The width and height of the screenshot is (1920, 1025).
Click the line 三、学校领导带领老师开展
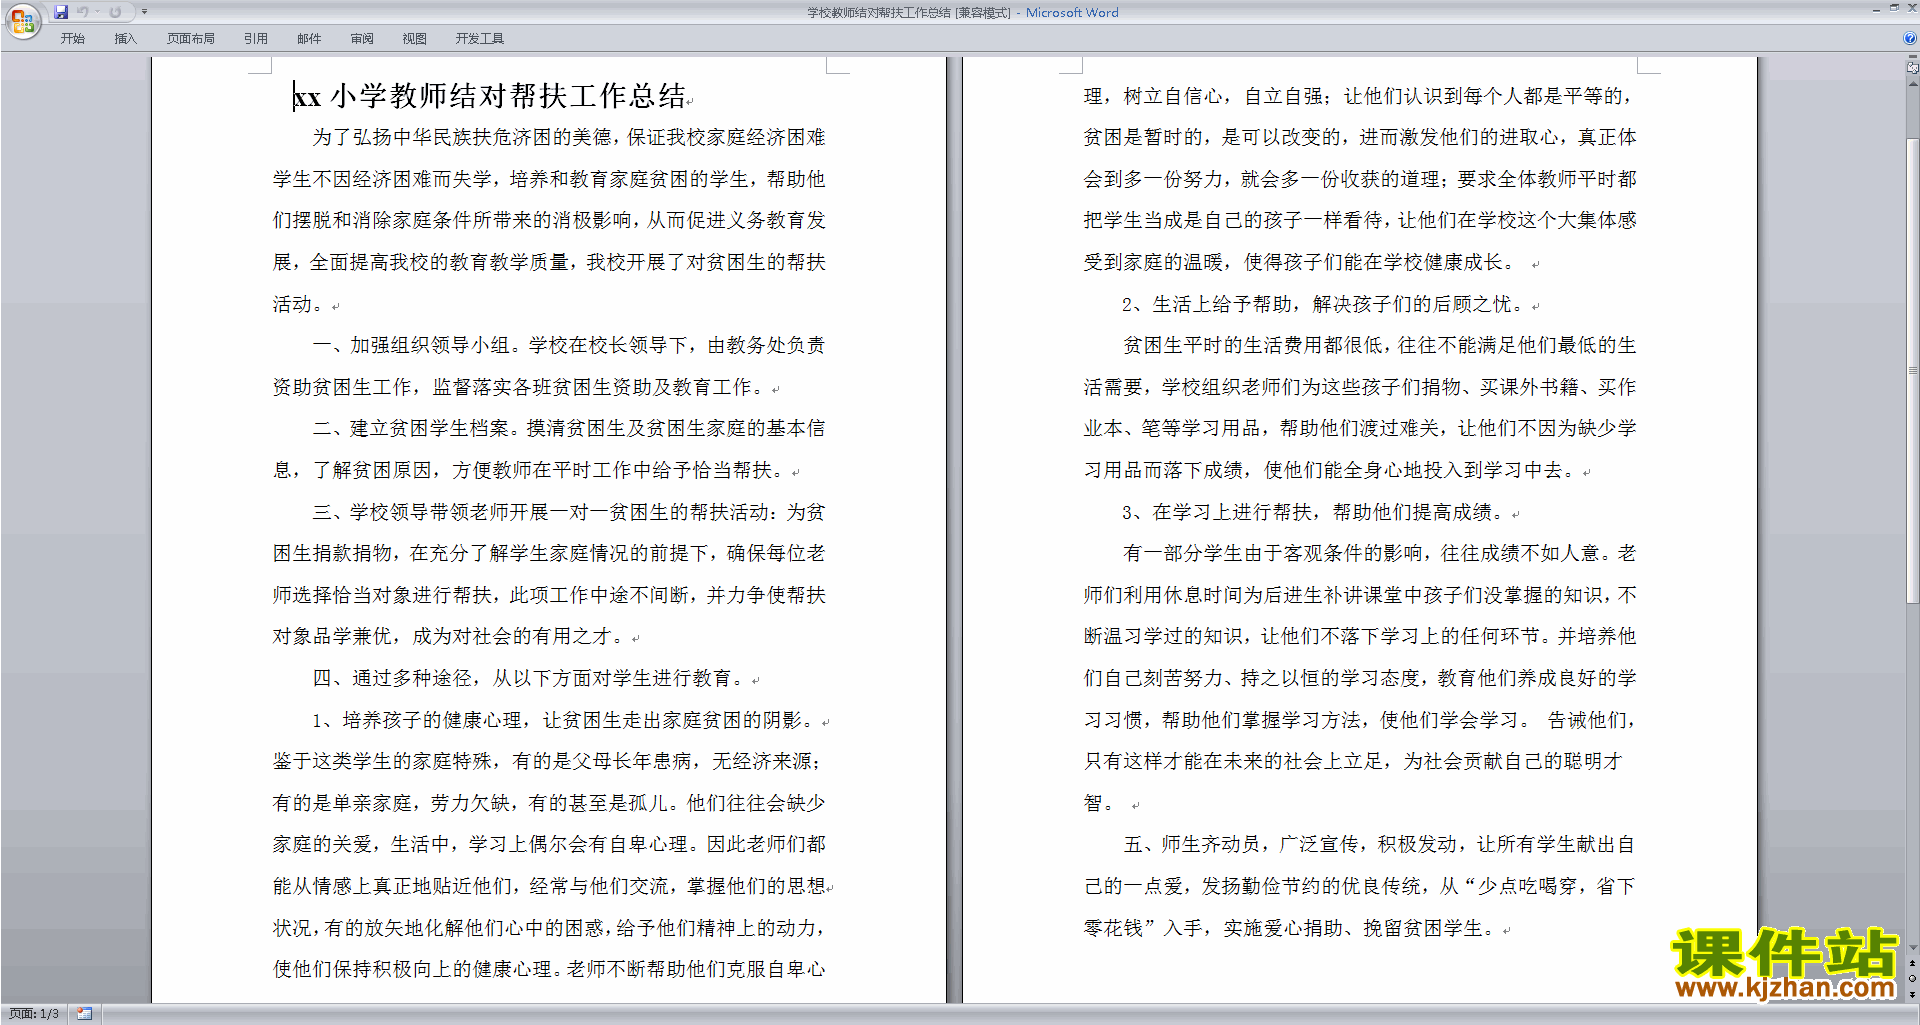point(569,512)
